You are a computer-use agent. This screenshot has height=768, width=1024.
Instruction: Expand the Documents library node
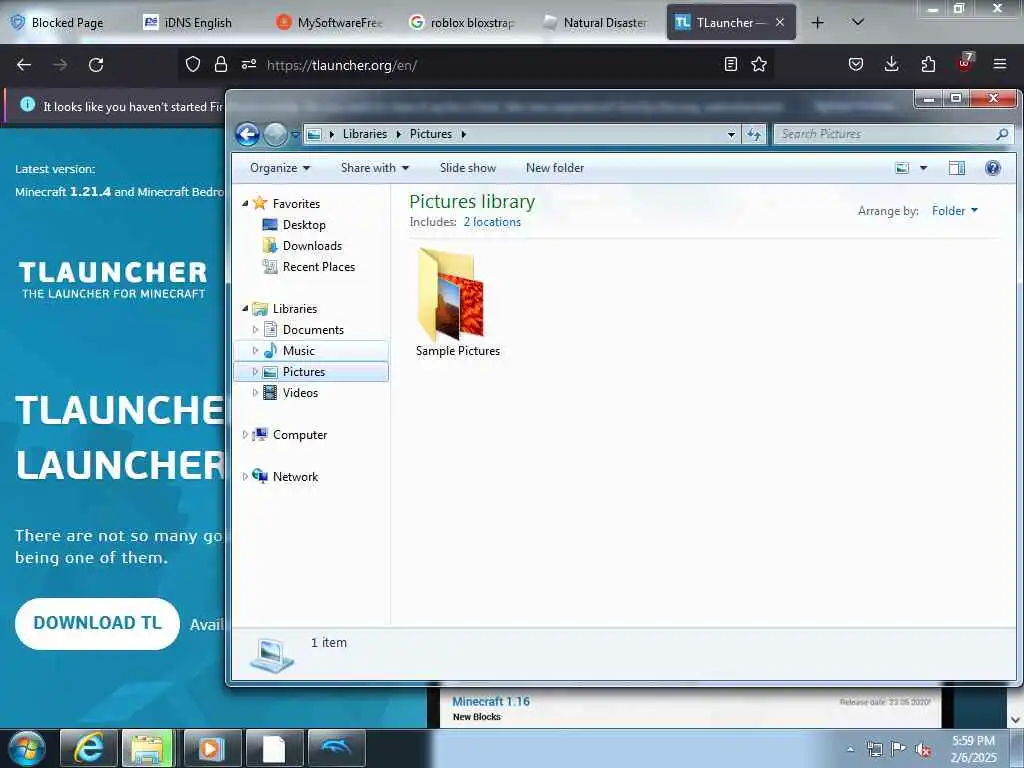coord(255,330)
